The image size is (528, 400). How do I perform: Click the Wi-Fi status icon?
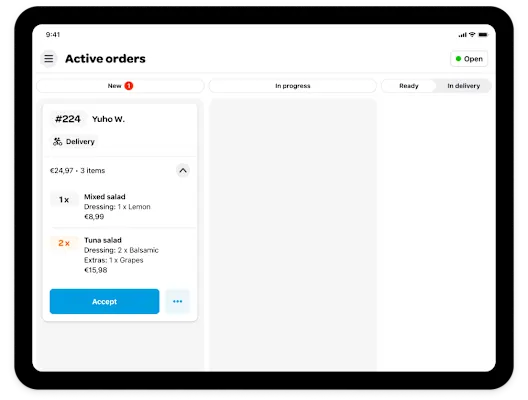tap(472, 34)
